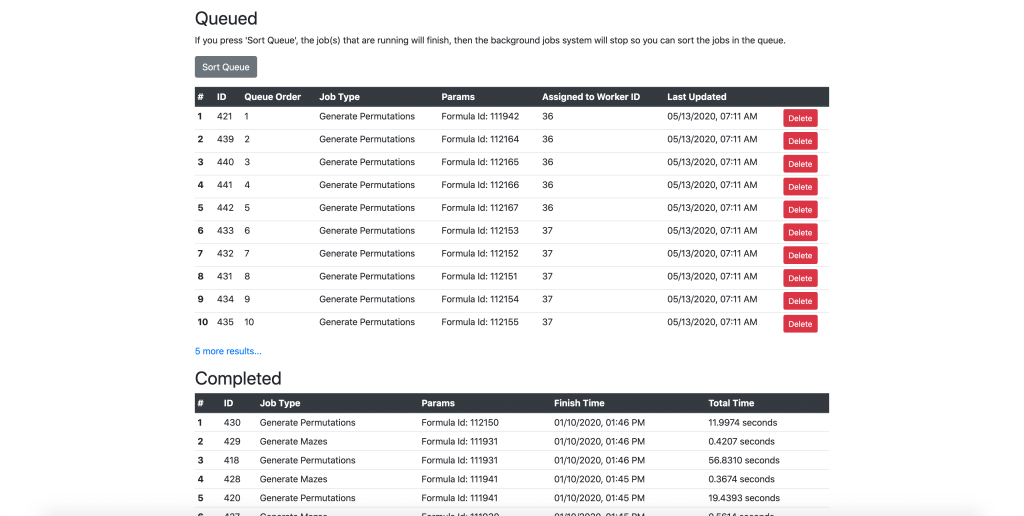The width and height of the screenshot is (1024, 516).
Task: Delete queued job ID 432
Action: [x=800, y=255]
